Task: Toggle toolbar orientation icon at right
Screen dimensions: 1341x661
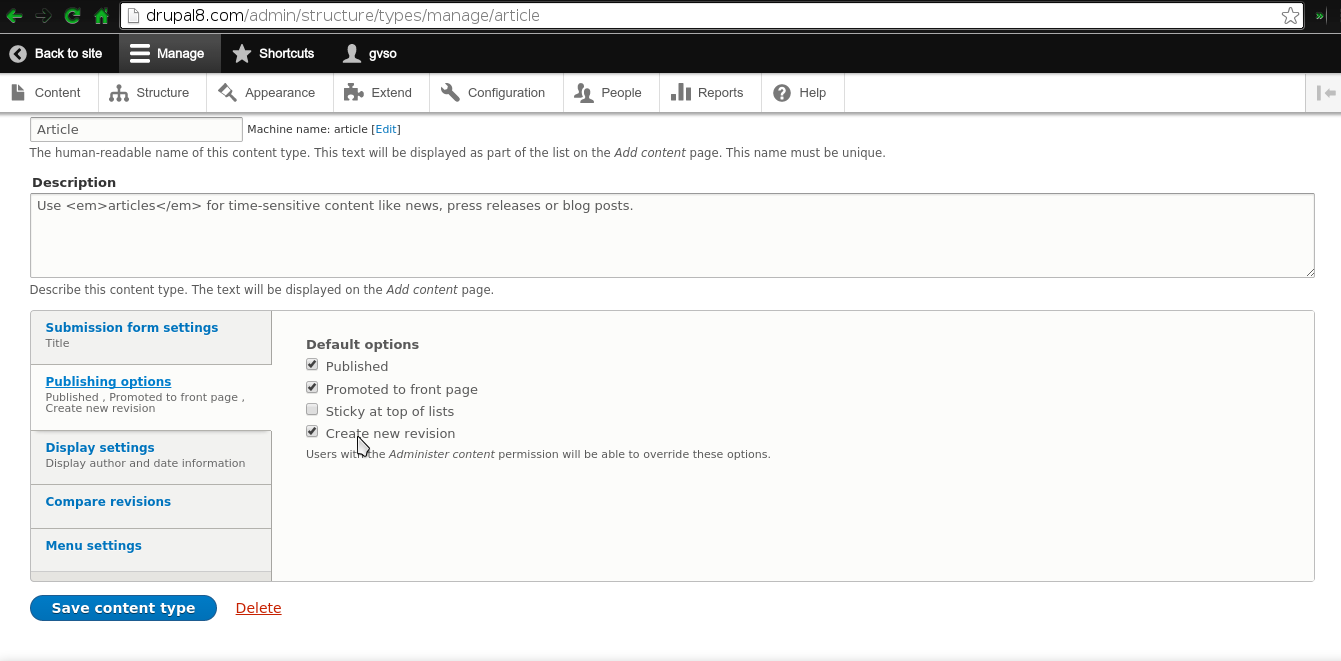Action: tap(1326, 93)
